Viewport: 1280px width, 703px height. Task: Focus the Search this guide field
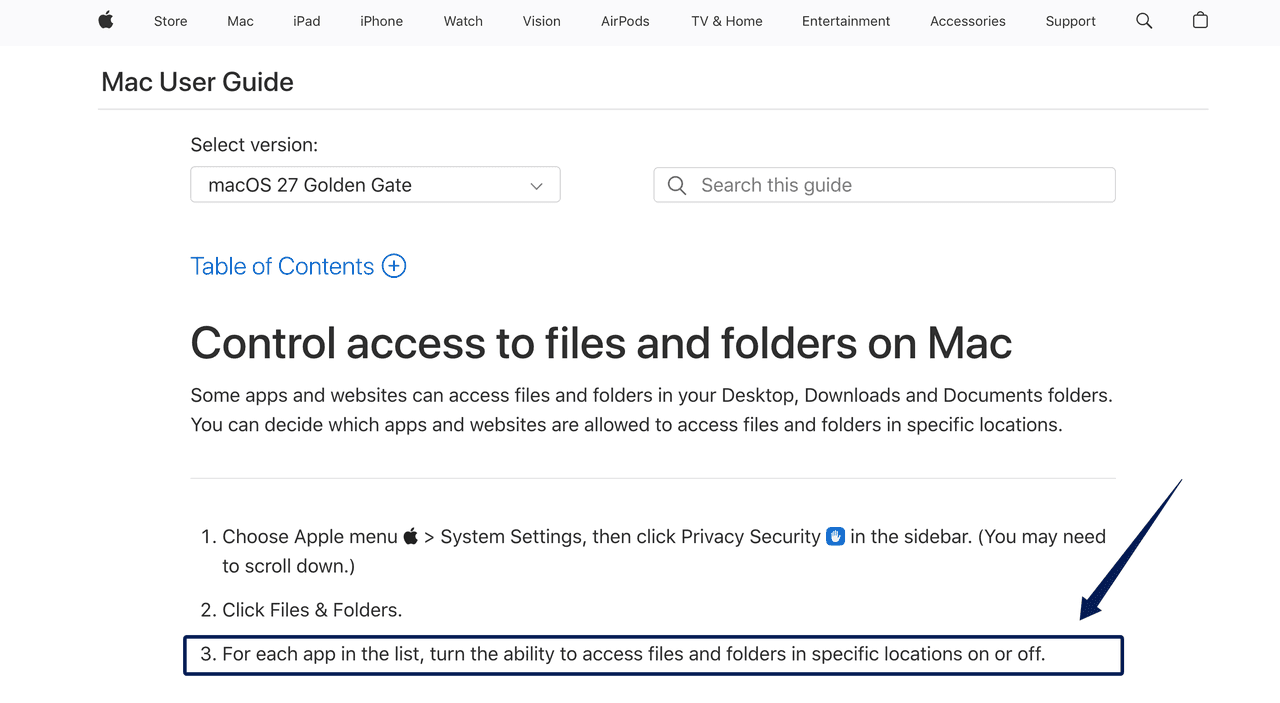[x=884, y=185]
